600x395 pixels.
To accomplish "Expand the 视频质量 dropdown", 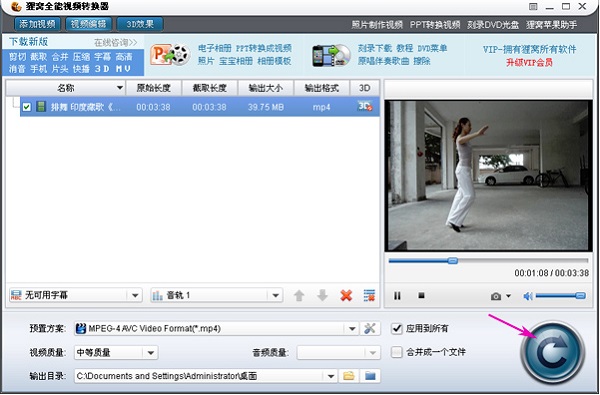I will (x=150, y=353).
